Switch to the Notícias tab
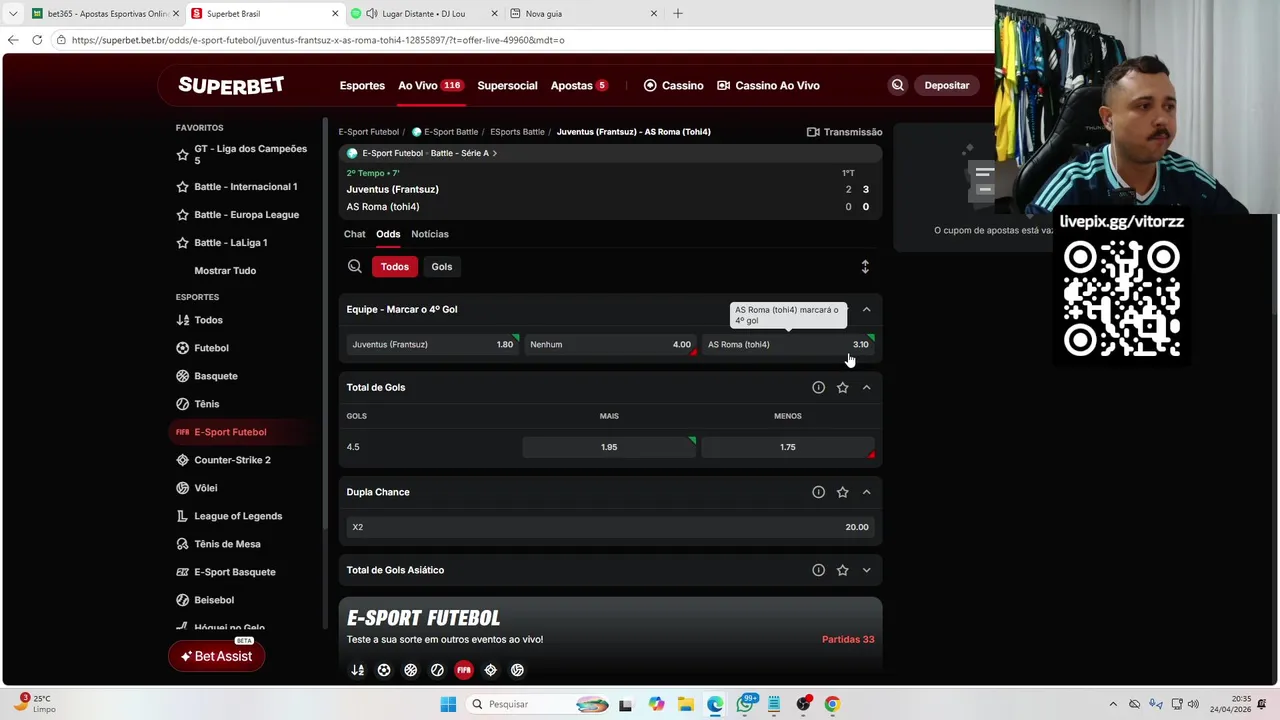The width and height of the screenshot is (1280, 720). point(430,234)
